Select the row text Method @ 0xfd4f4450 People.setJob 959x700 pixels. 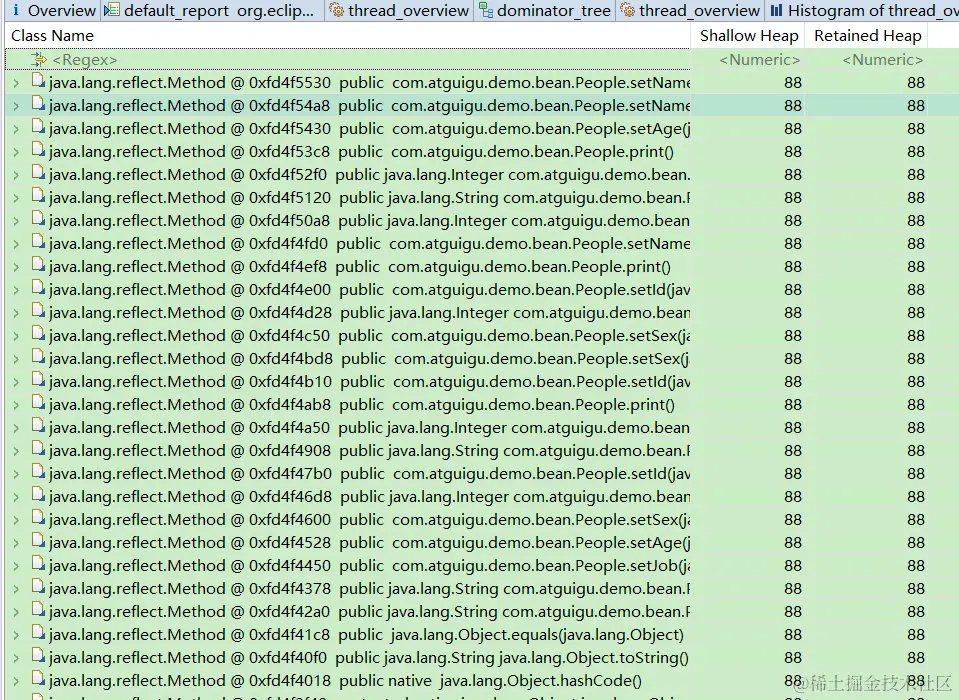369,566
